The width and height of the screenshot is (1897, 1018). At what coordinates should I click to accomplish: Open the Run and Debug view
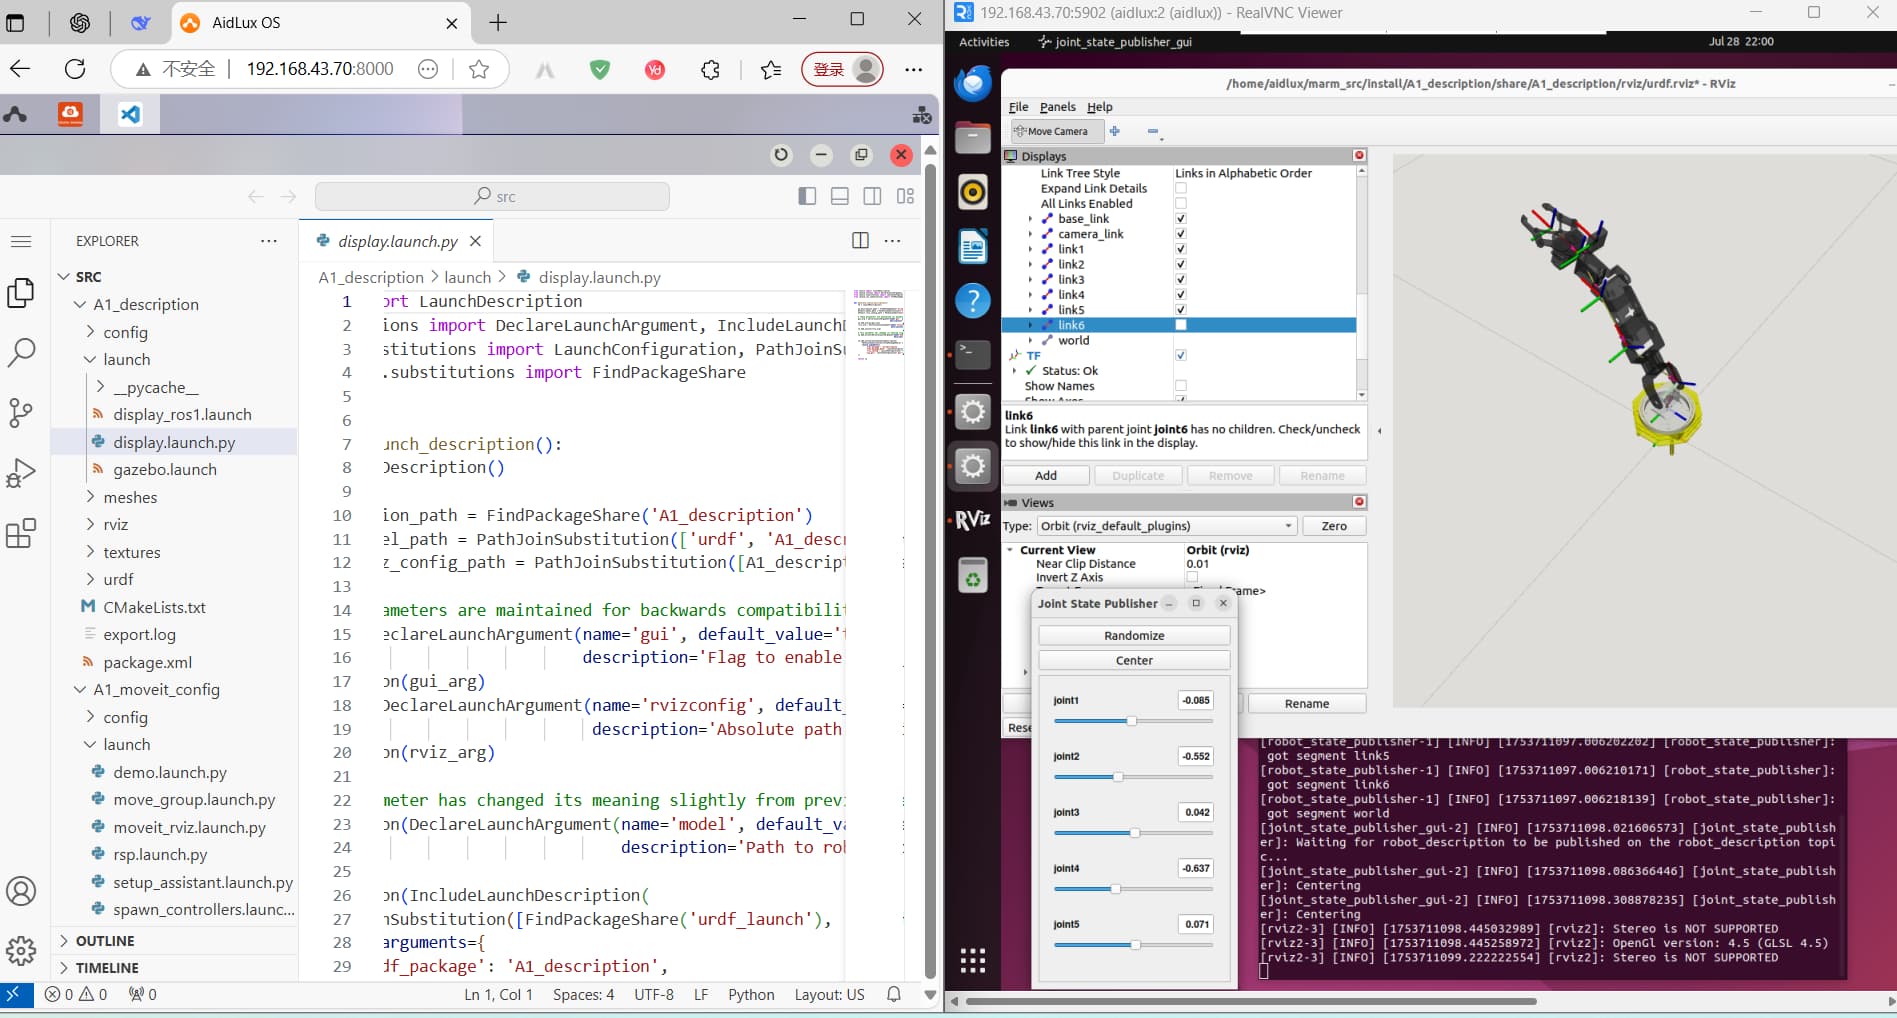click(21, 473)
